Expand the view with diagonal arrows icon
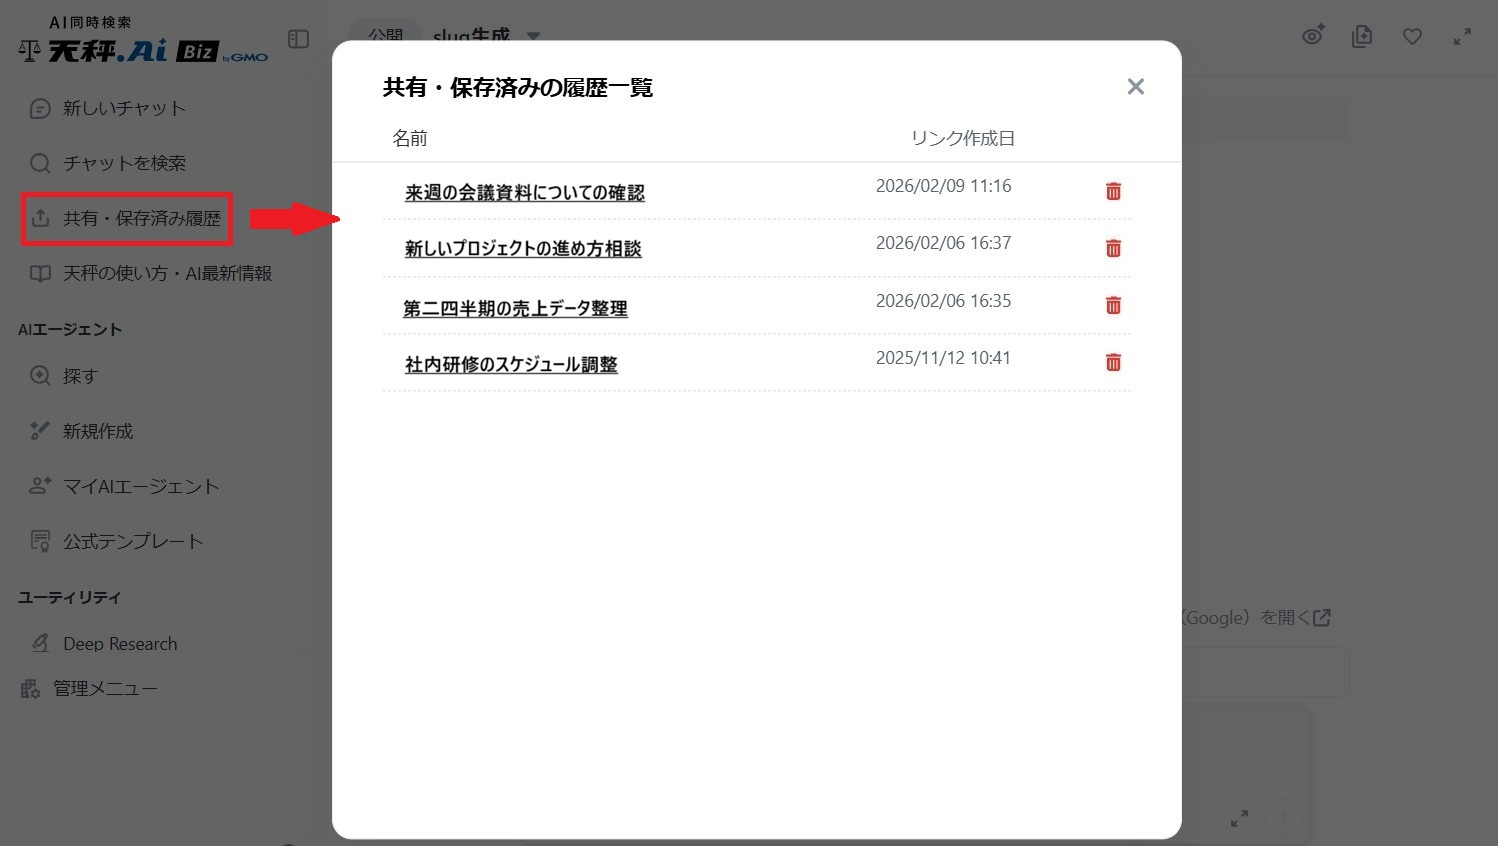This screenshot has height=846, width=1498. click(1462, 36)
